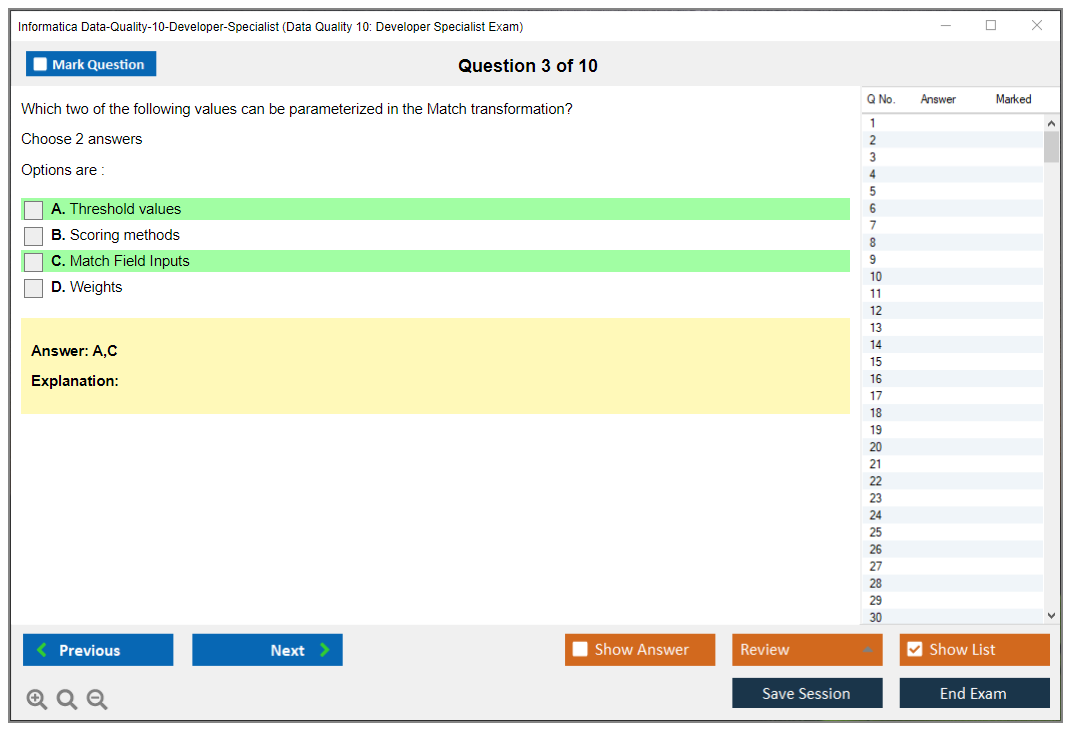Click the zoom out magnifier icon
The width and height of the screenshot is (1075, 735).
(x=97, y=700)
